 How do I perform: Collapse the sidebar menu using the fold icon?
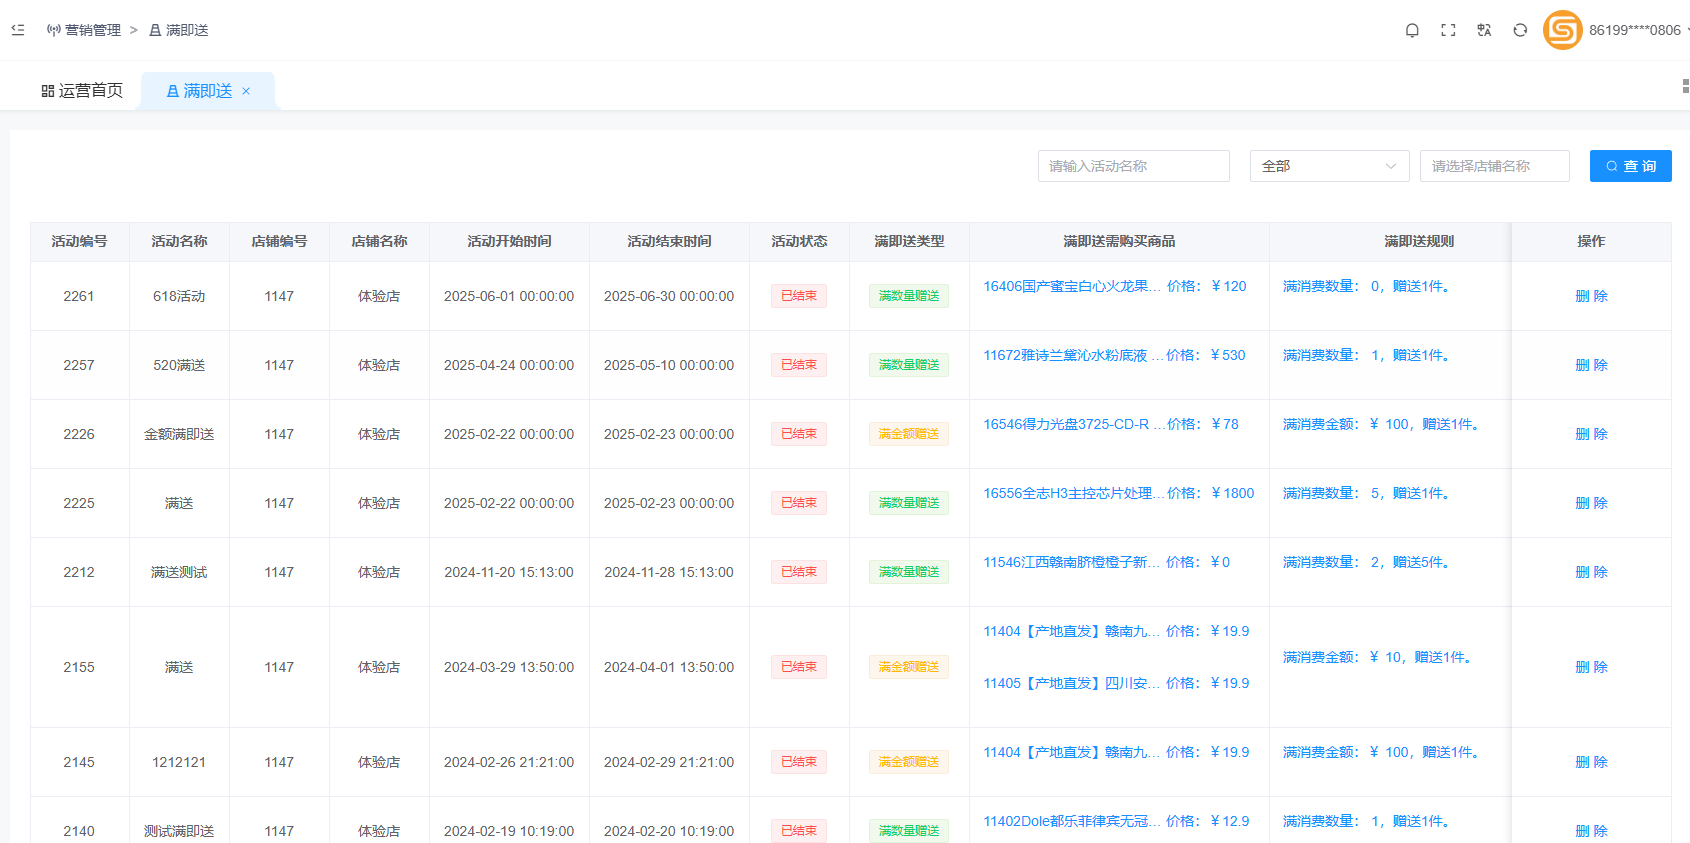click(18, 30)
